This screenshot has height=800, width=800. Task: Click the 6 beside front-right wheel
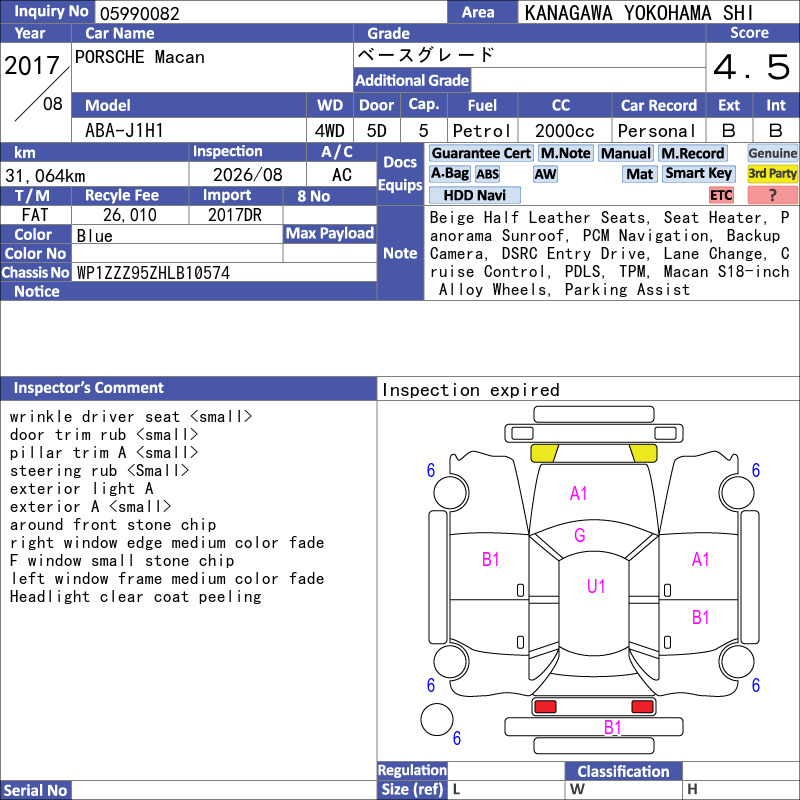[756, 470]
